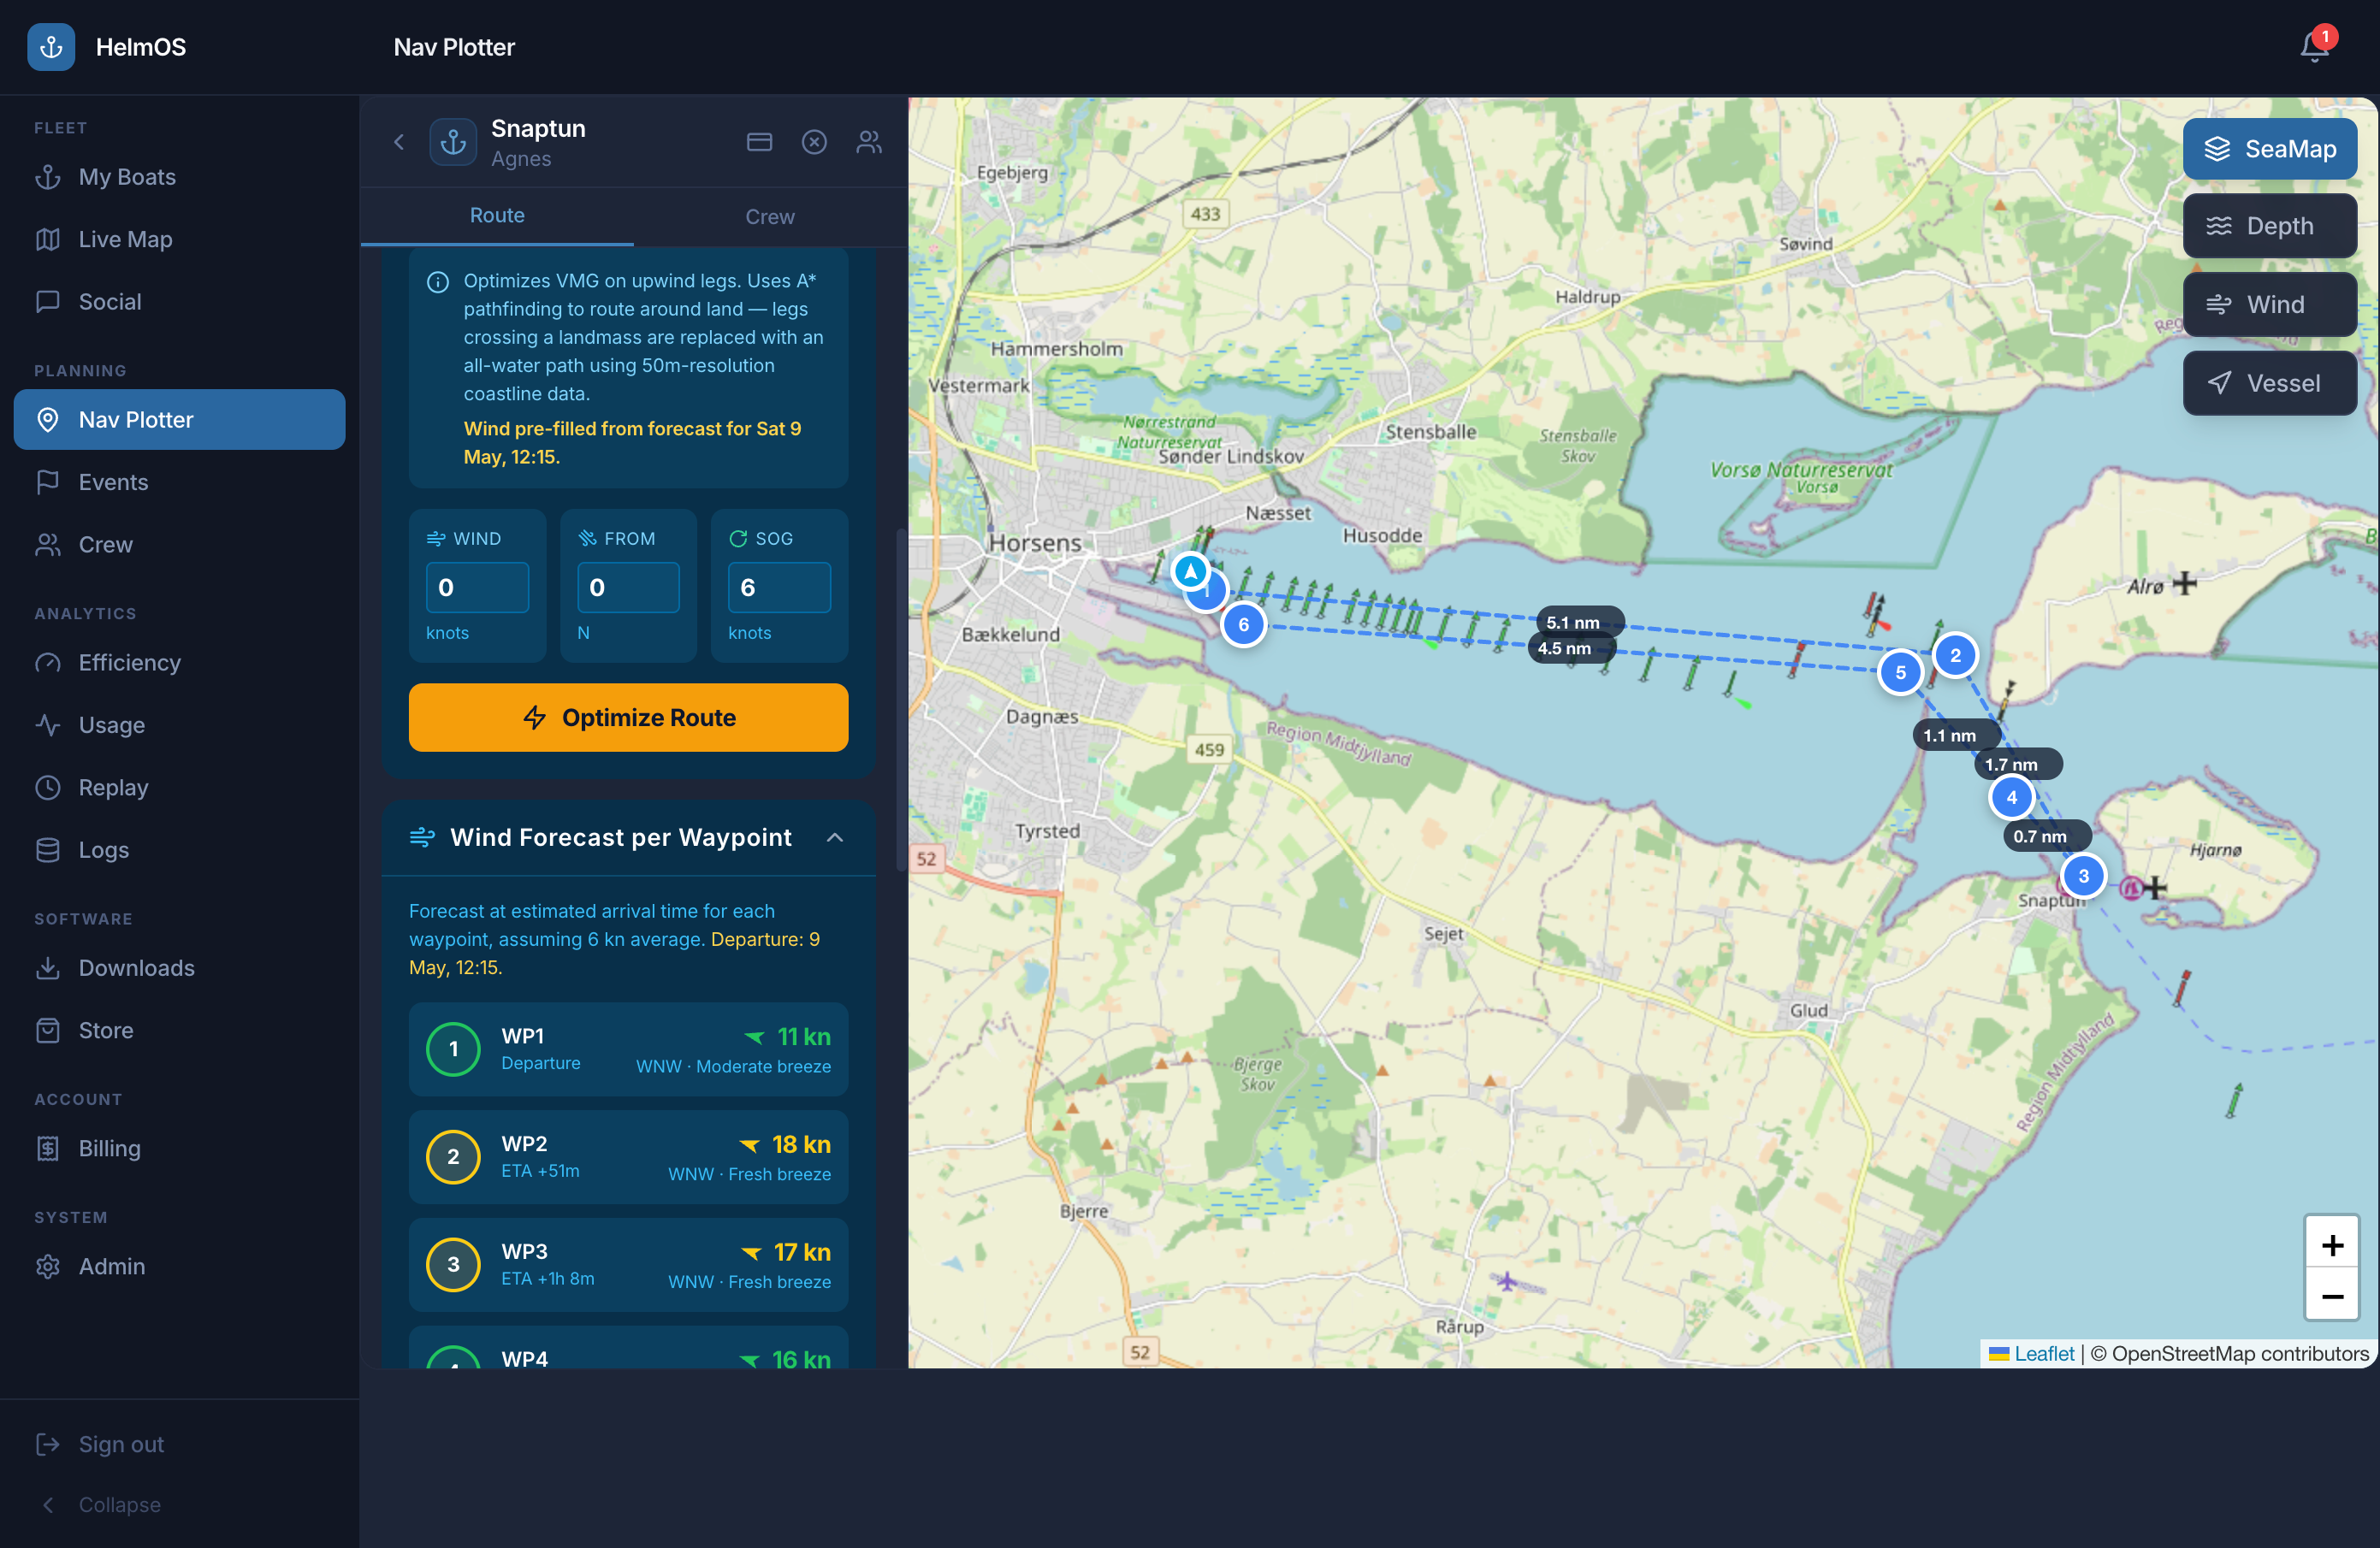
Task: Go back with the left chevron
Action: click(399, 142)
